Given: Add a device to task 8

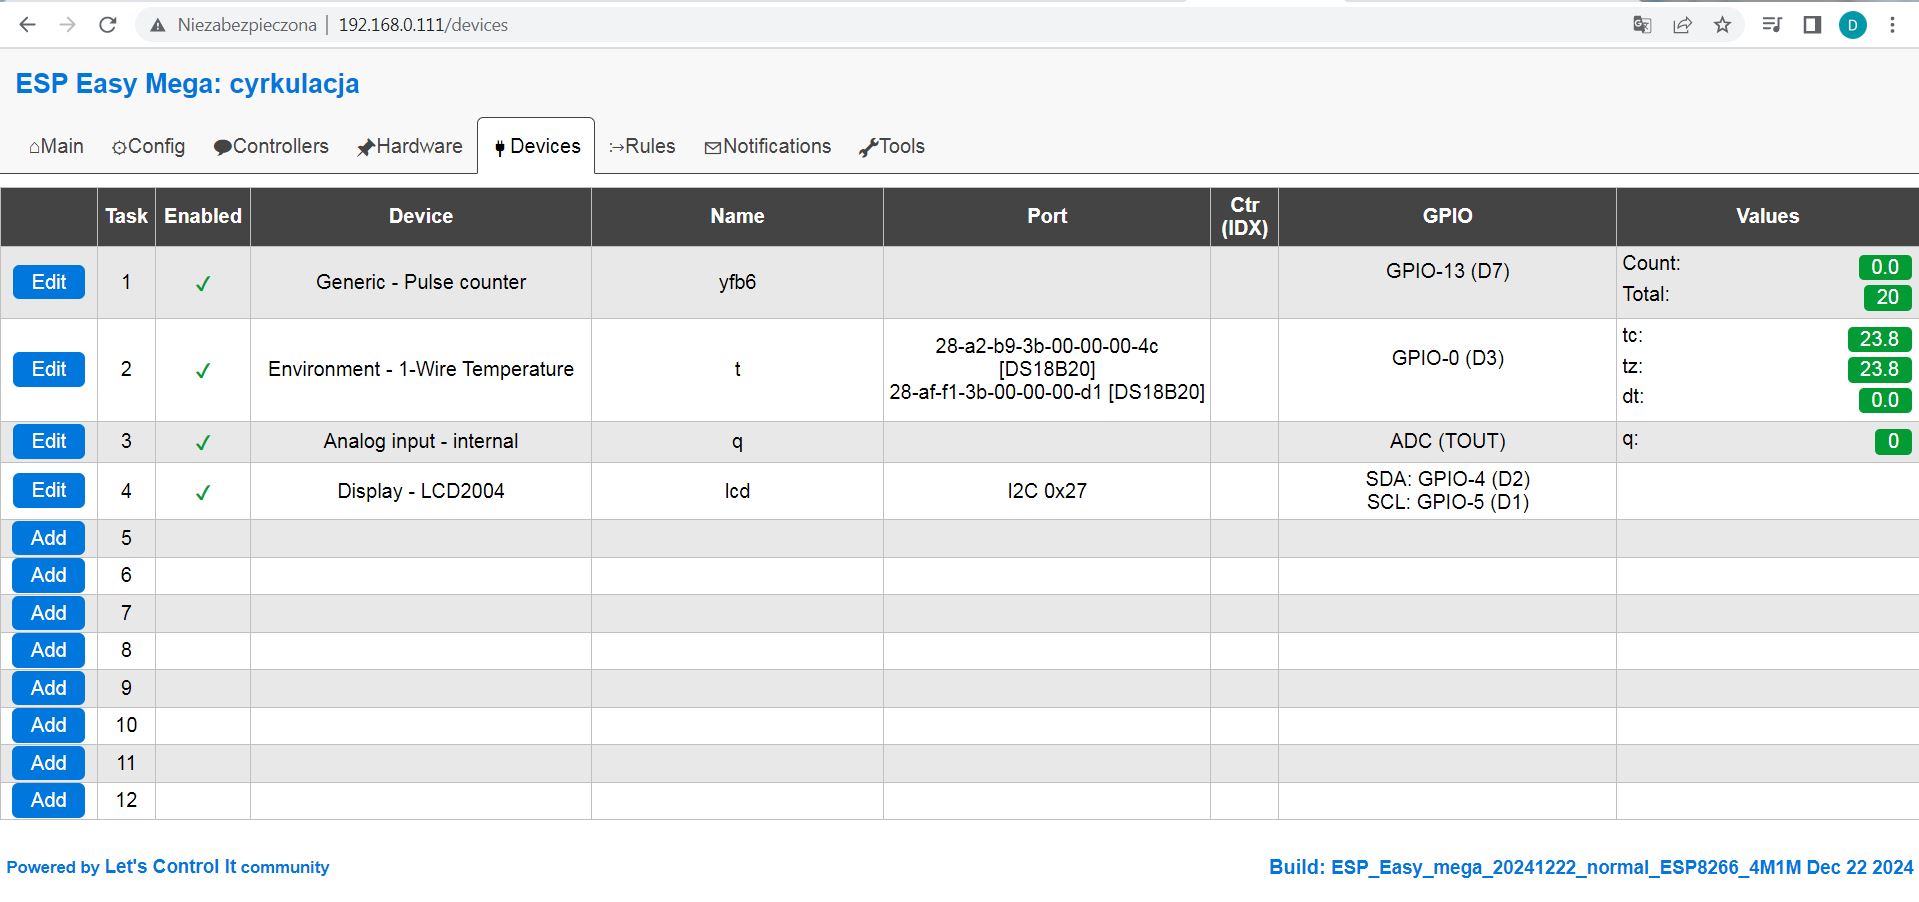Looking at the screenshot, I should point(49,650).
